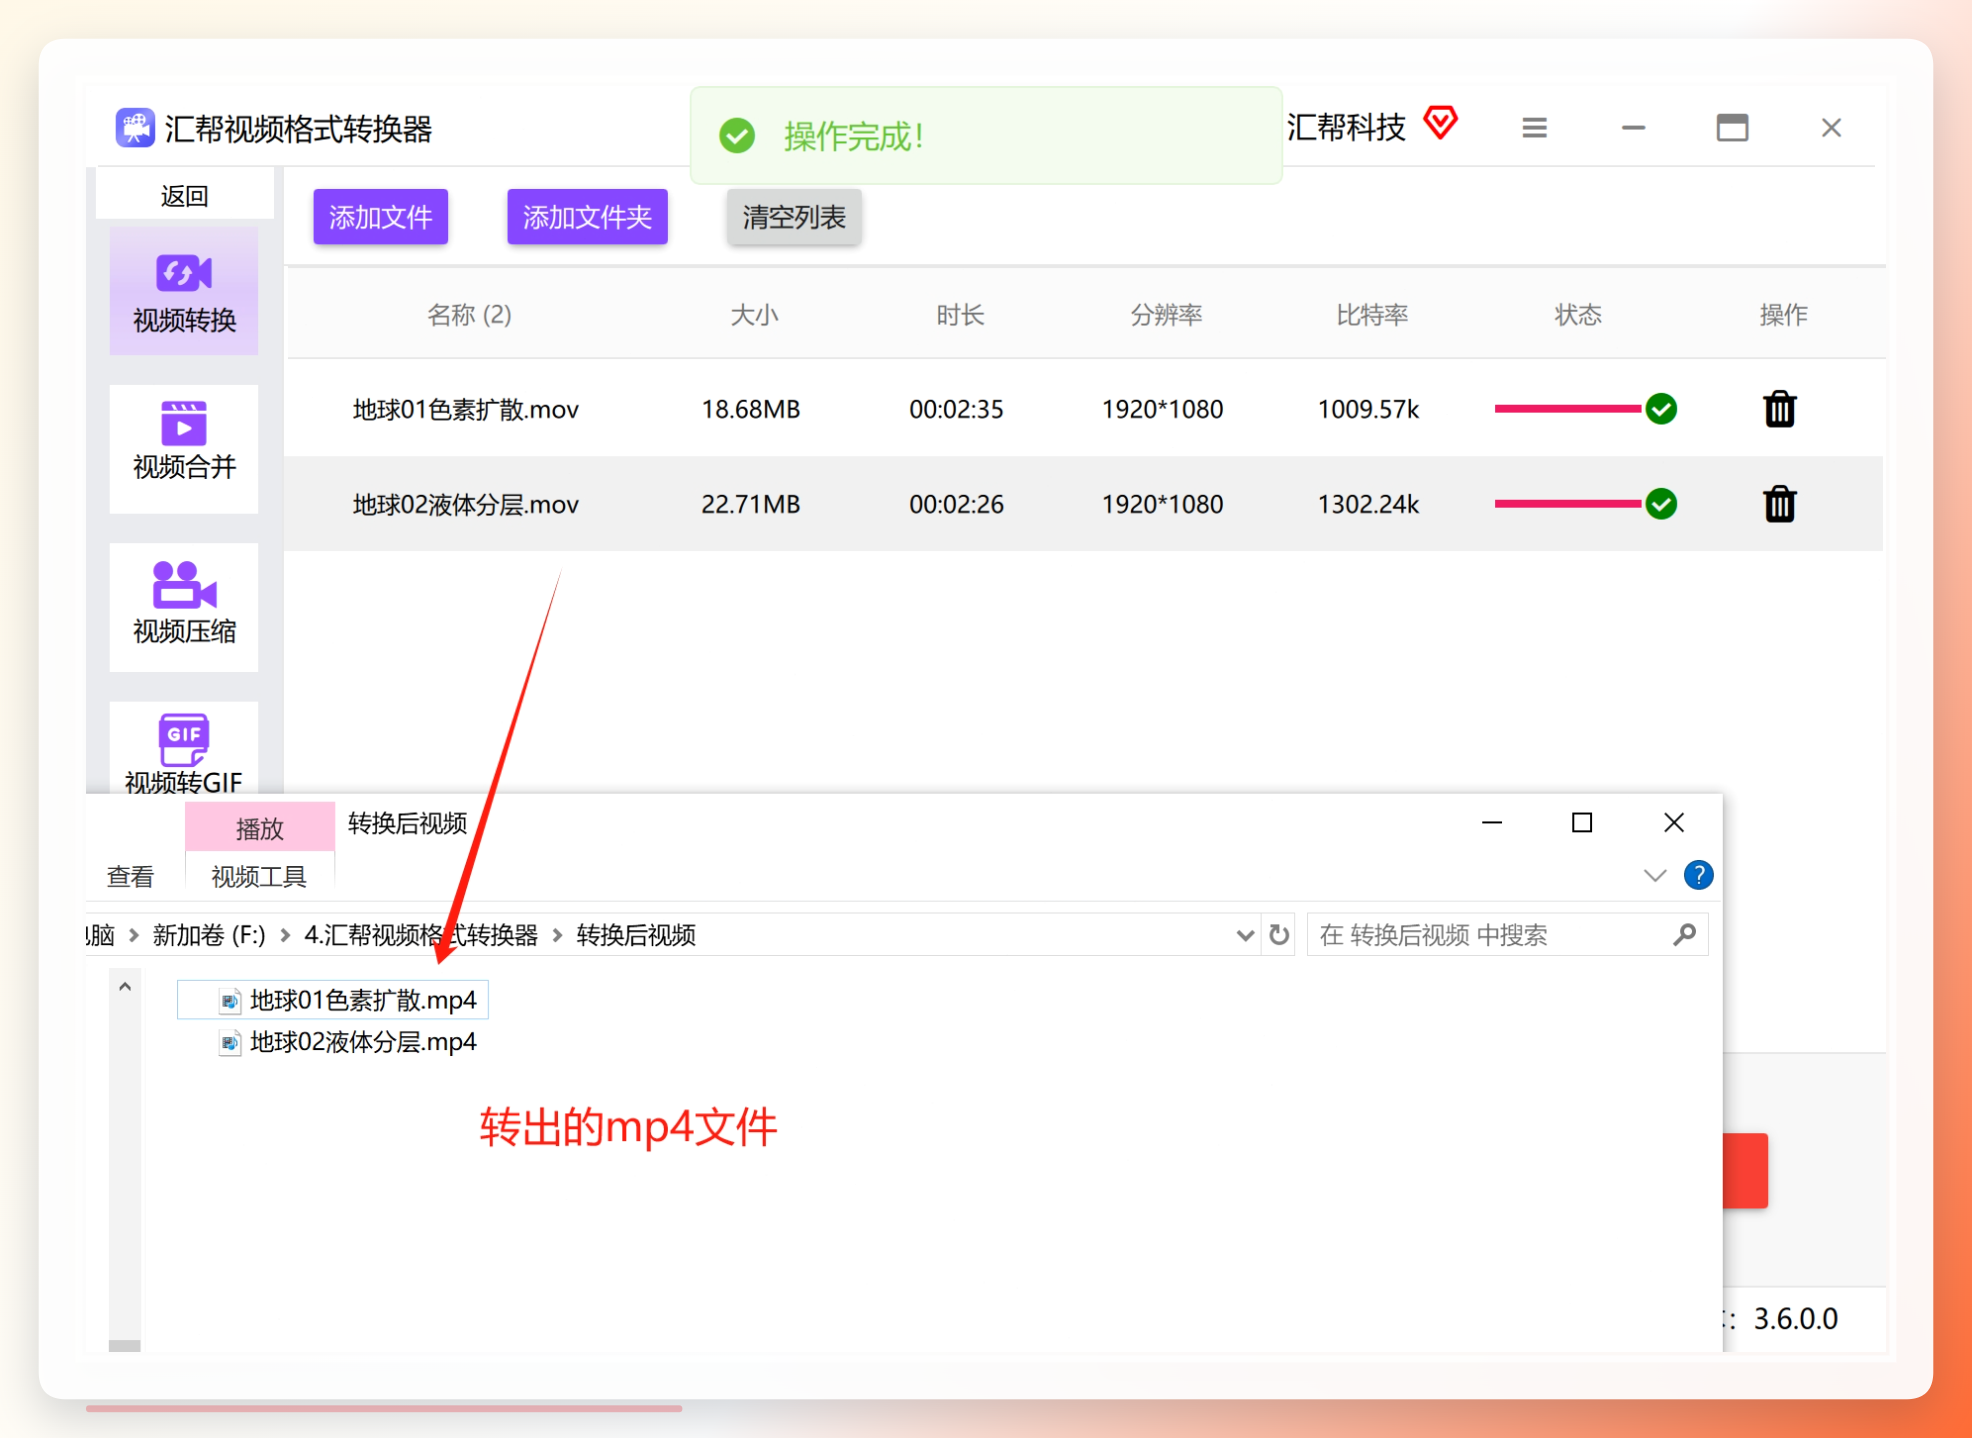Click the red diamond VIP icon
Viewport: 1972px width, 1438px height.
(x=1440, y=123)
